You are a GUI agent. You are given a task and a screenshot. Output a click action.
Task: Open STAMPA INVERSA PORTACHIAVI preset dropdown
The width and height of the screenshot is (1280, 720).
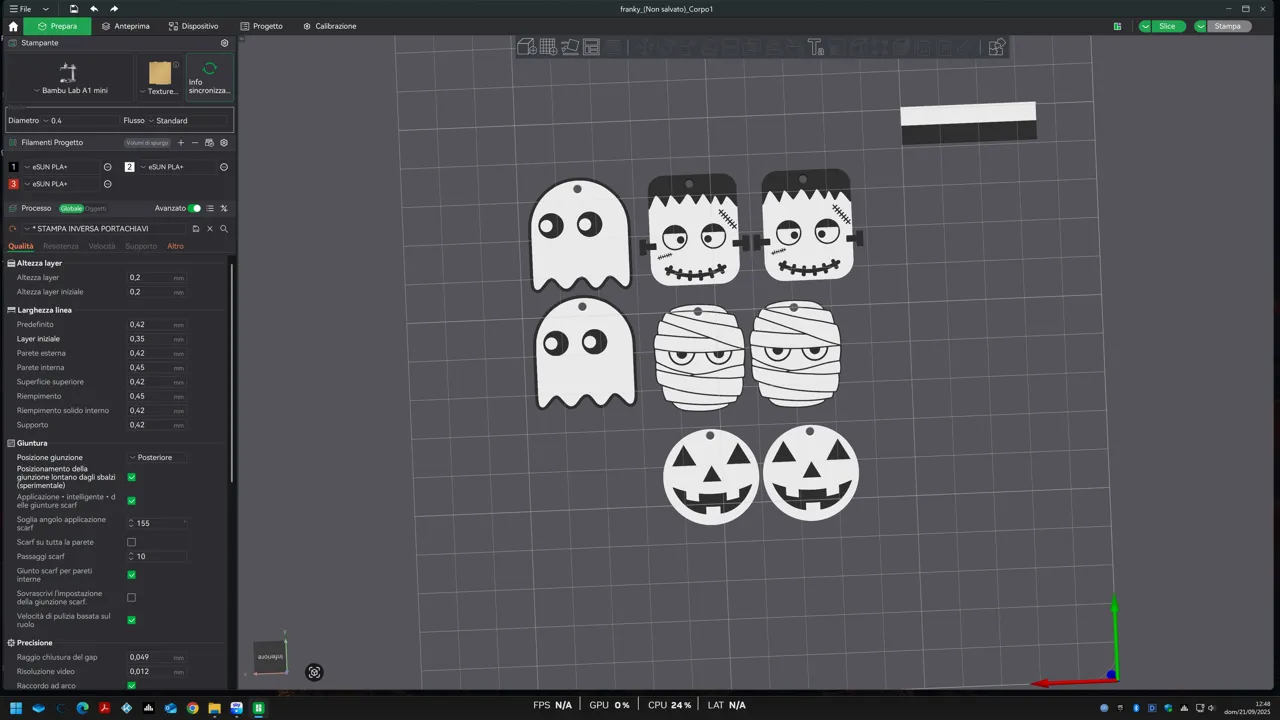pyautogui.click(x=104, y=229)
